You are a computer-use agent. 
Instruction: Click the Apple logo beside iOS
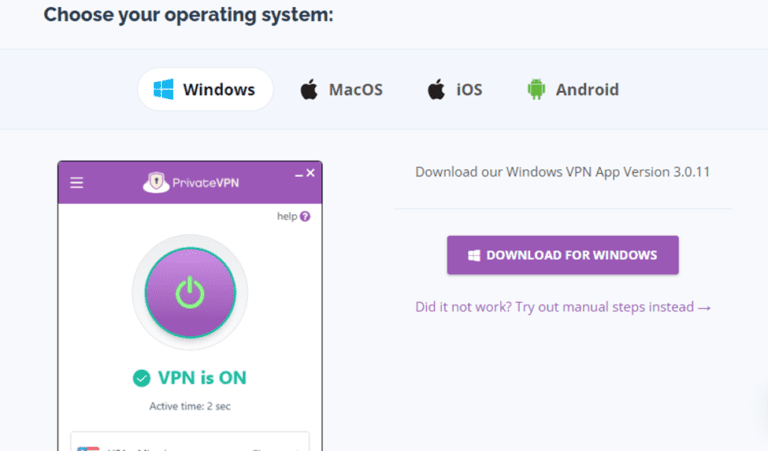(436, 90)
